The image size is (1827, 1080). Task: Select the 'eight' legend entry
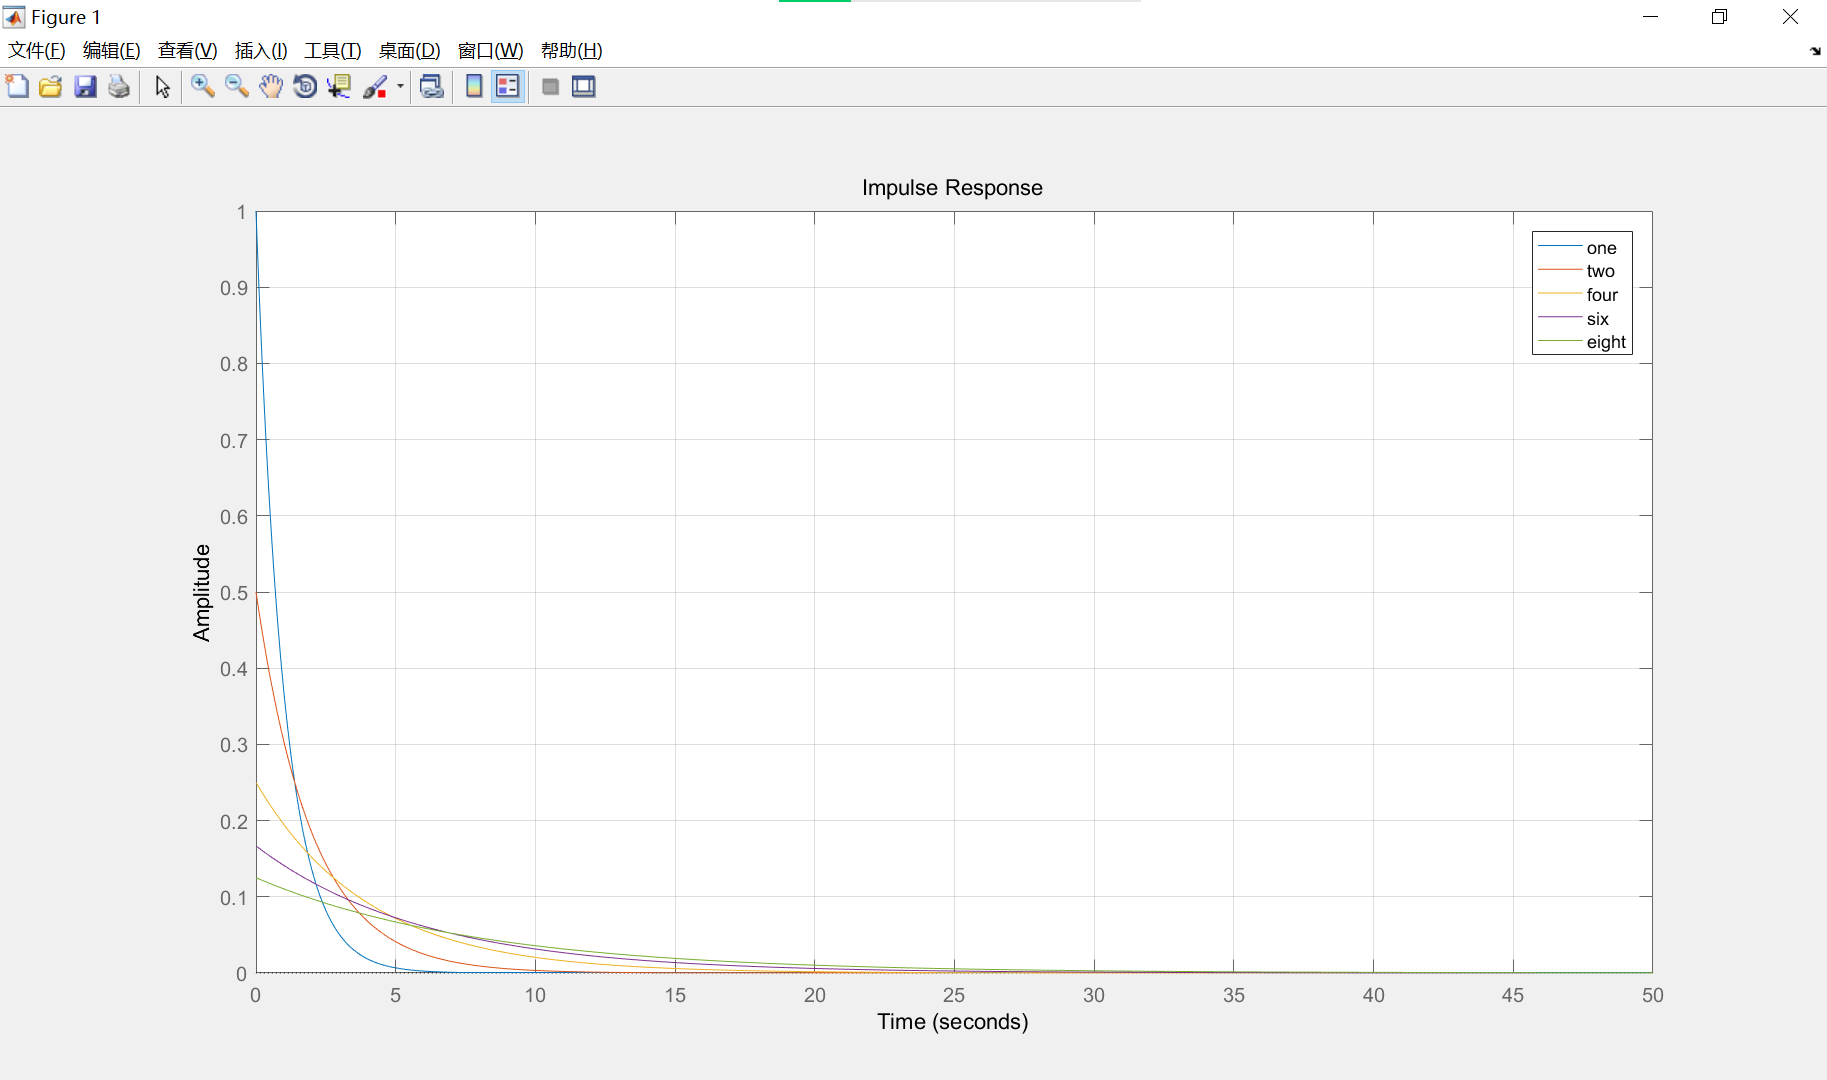click(x=1604, y=341)
